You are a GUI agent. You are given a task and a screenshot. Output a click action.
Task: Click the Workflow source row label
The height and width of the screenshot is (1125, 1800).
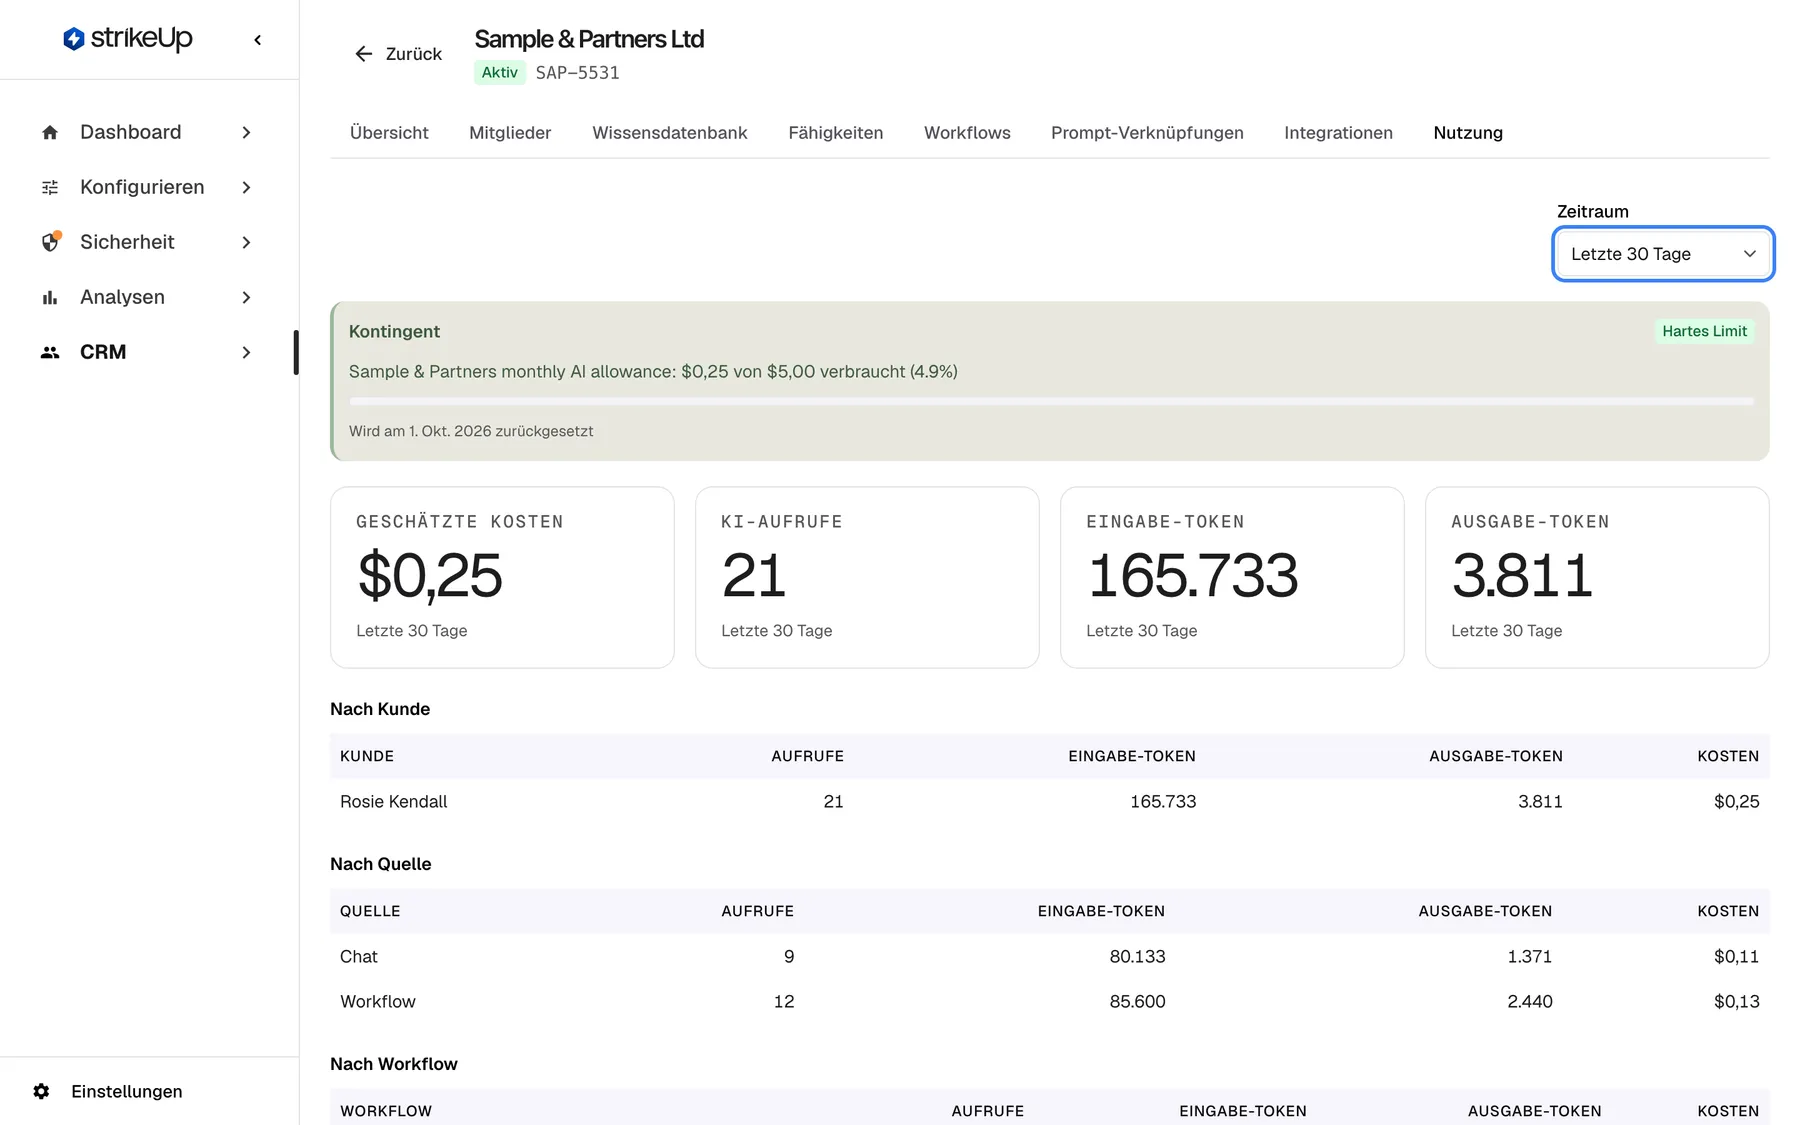click(x=377, y=1001)
